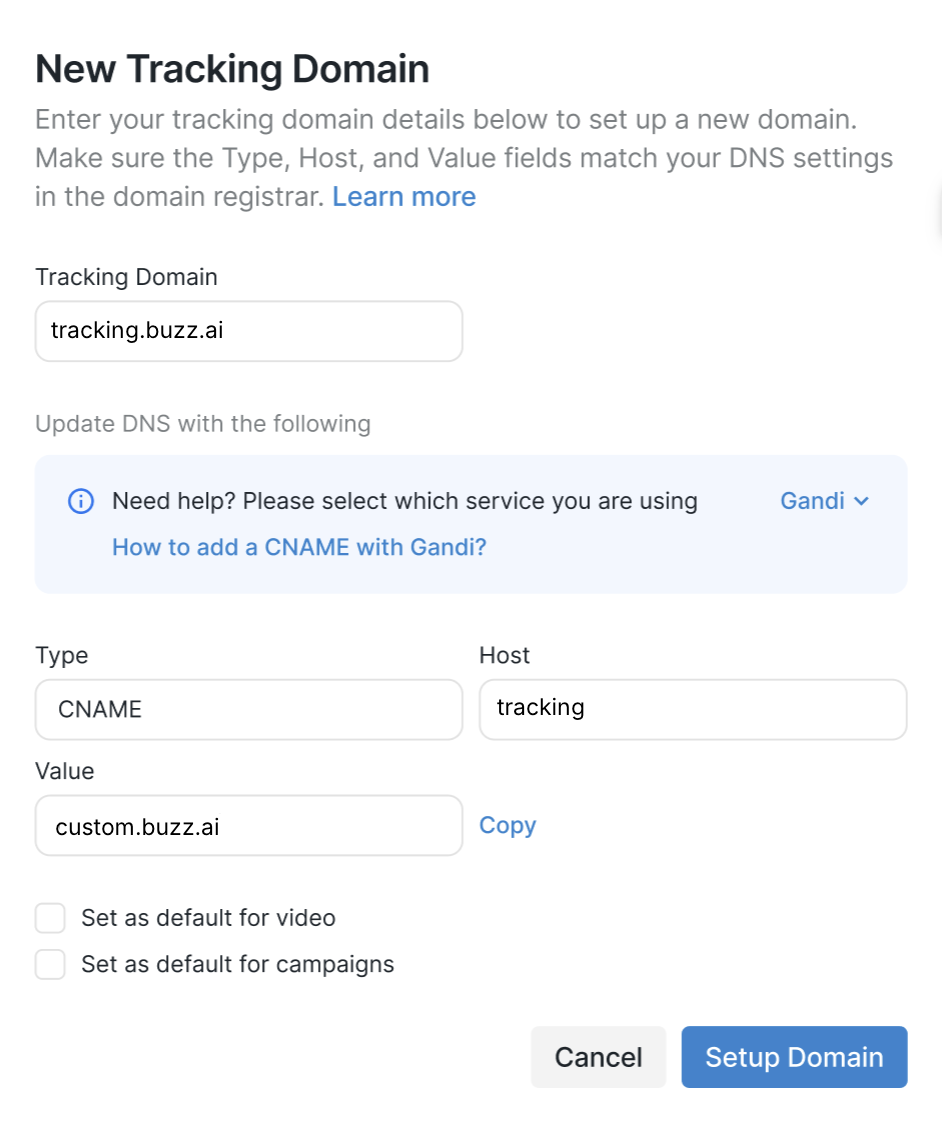Click into the Type field showing CNAME
Screen dimensions: 942x1126
tap(249, 710)
